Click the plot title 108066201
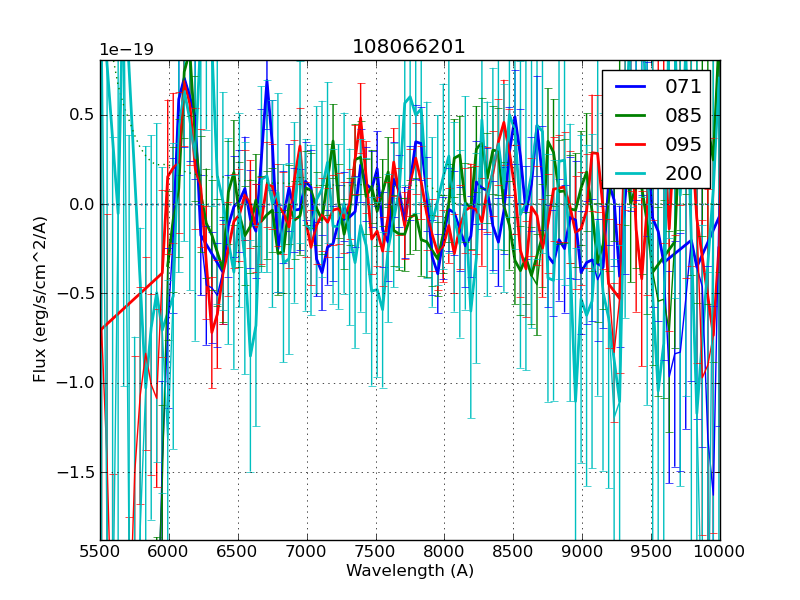This screenshot has width=800, height=600. click(x=409, y=47)
